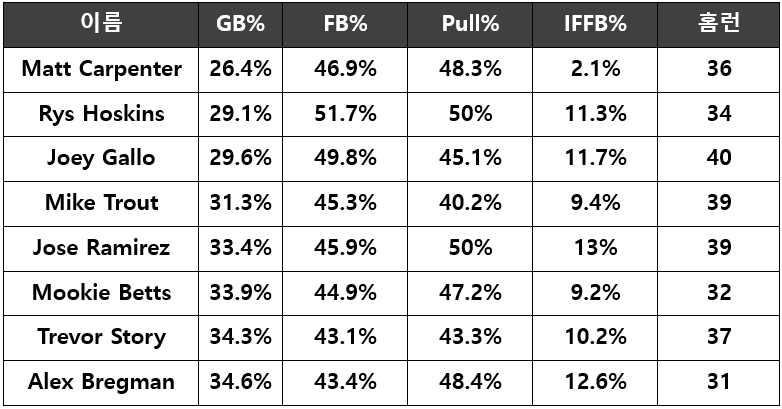782x409 pixels.
Task: Select the Rys Hoskins row name
Action: (101, 114)
